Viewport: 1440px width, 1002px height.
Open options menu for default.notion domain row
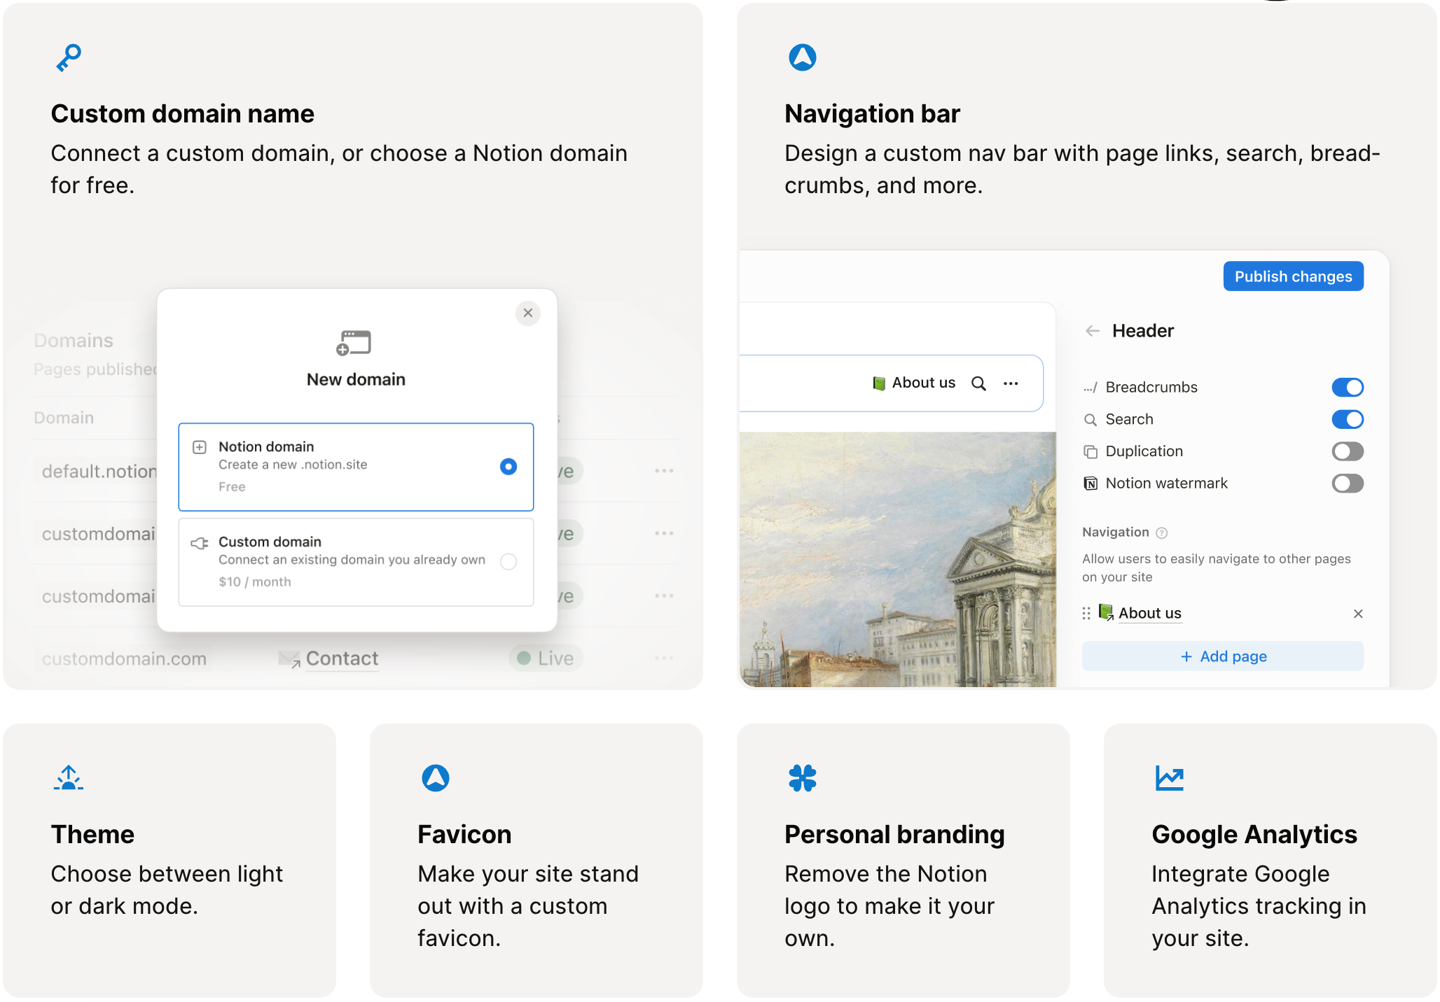pos(664,471)
